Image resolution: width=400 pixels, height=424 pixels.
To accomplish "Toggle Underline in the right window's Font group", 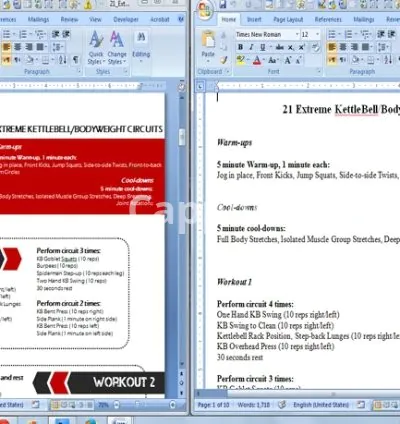I will coord(263,47).
